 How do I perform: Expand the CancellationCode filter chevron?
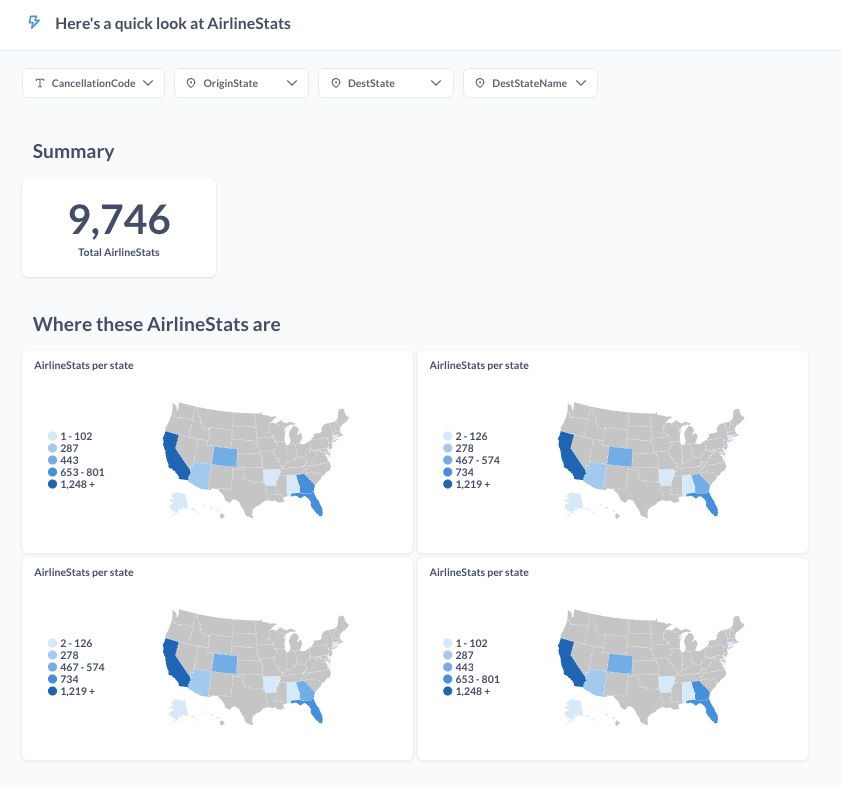148,84
